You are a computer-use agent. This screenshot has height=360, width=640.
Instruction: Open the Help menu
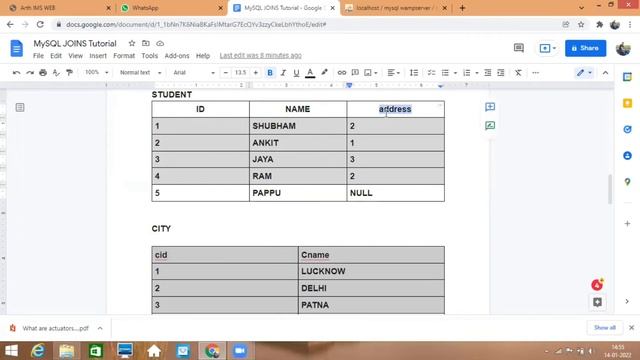click(203, 56)
